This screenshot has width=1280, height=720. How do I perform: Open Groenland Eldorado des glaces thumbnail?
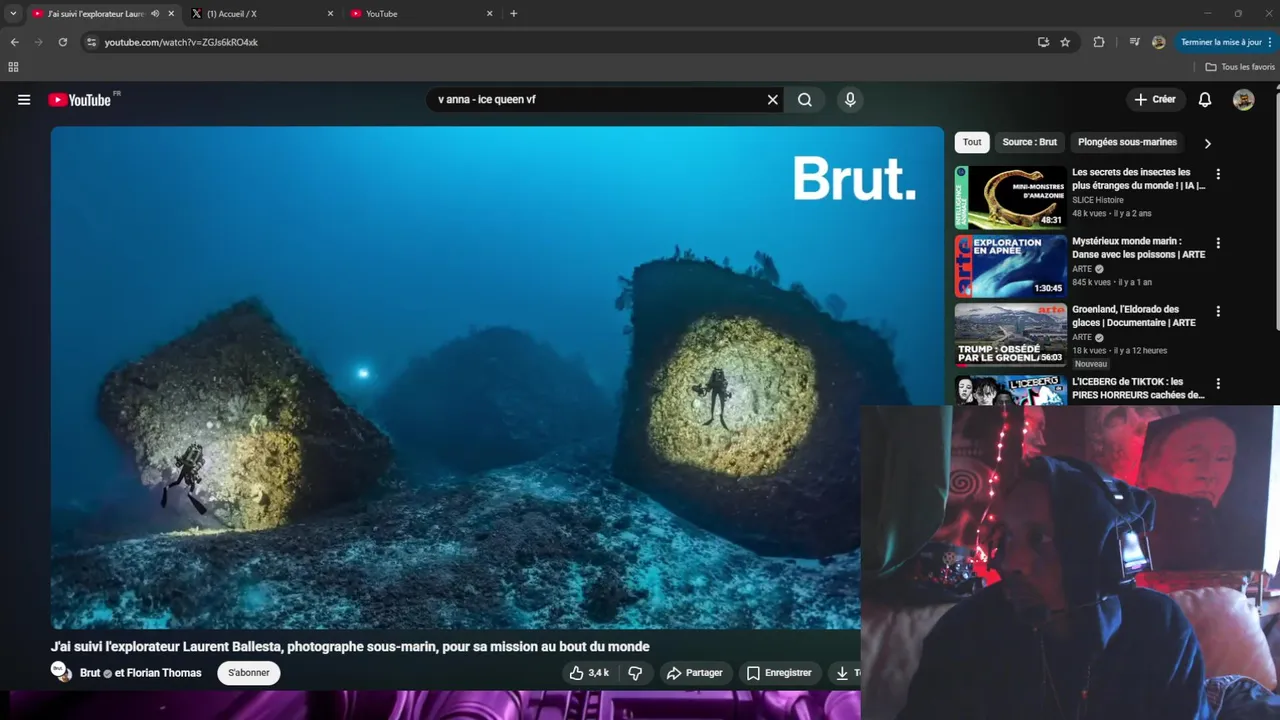coord(1010,335)
